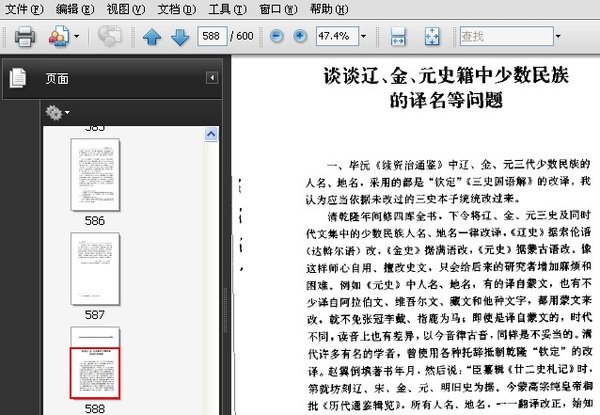Click the previous page up arrow

[152, 38]
